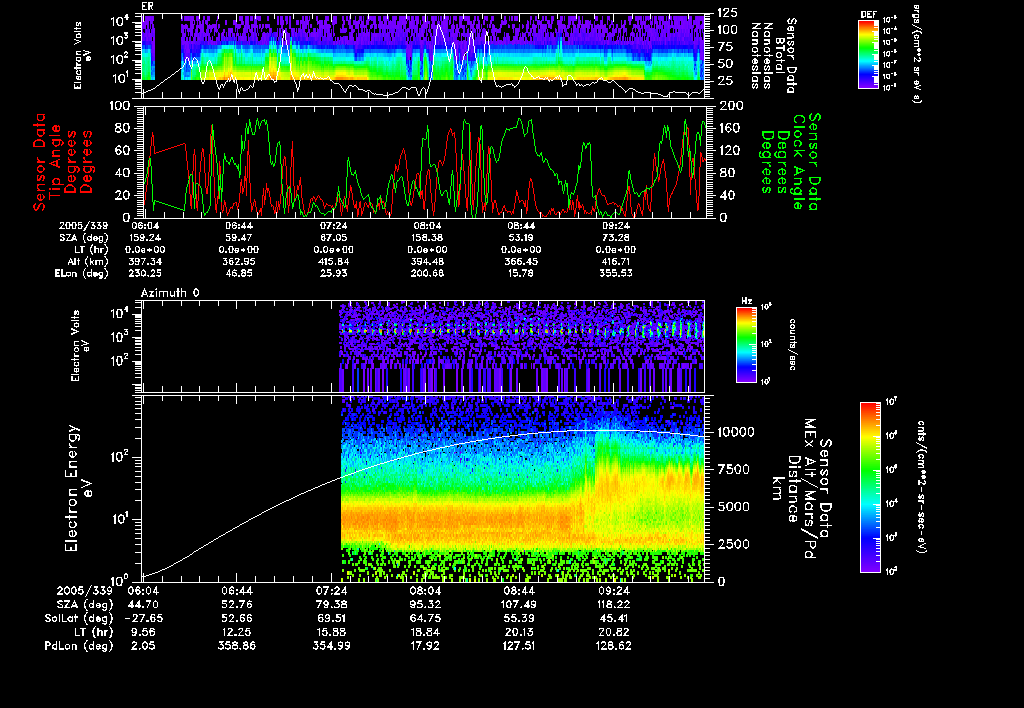Select SolLat value 45.41

(613, 619)
